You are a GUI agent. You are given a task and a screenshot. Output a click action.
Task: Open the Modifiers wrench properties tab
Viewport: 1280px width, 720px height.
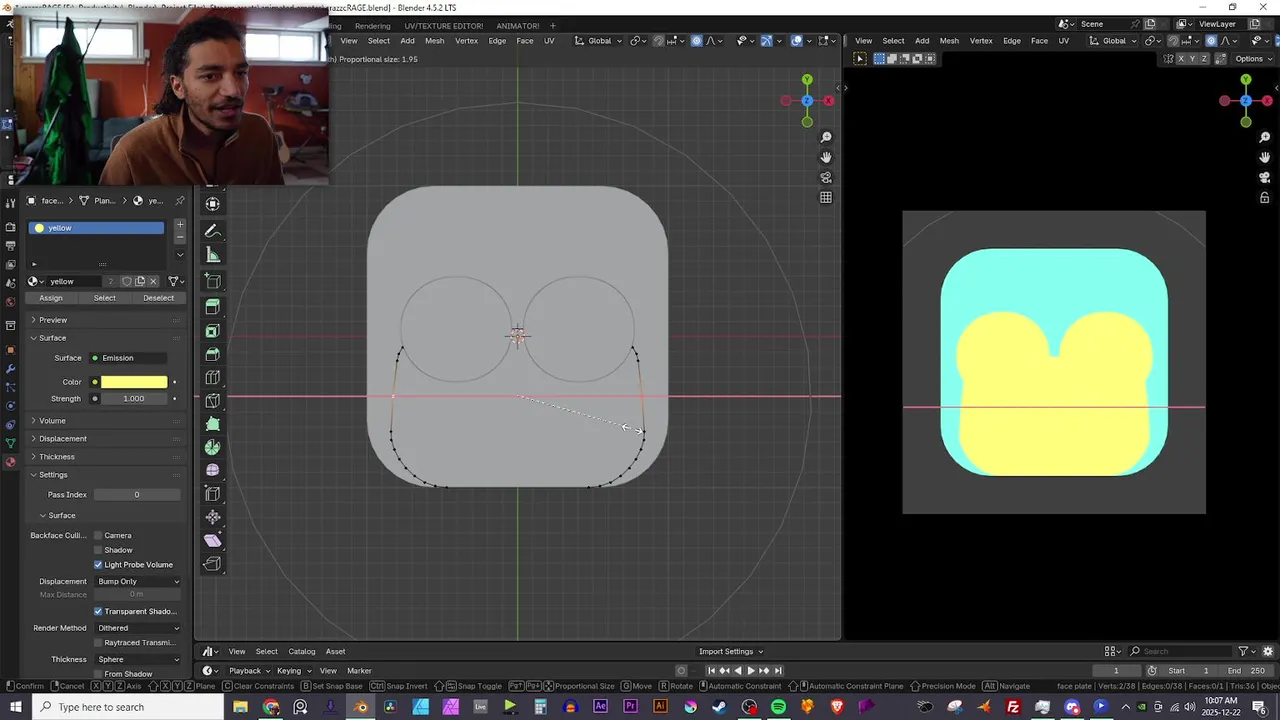click(x=10, y=368)
